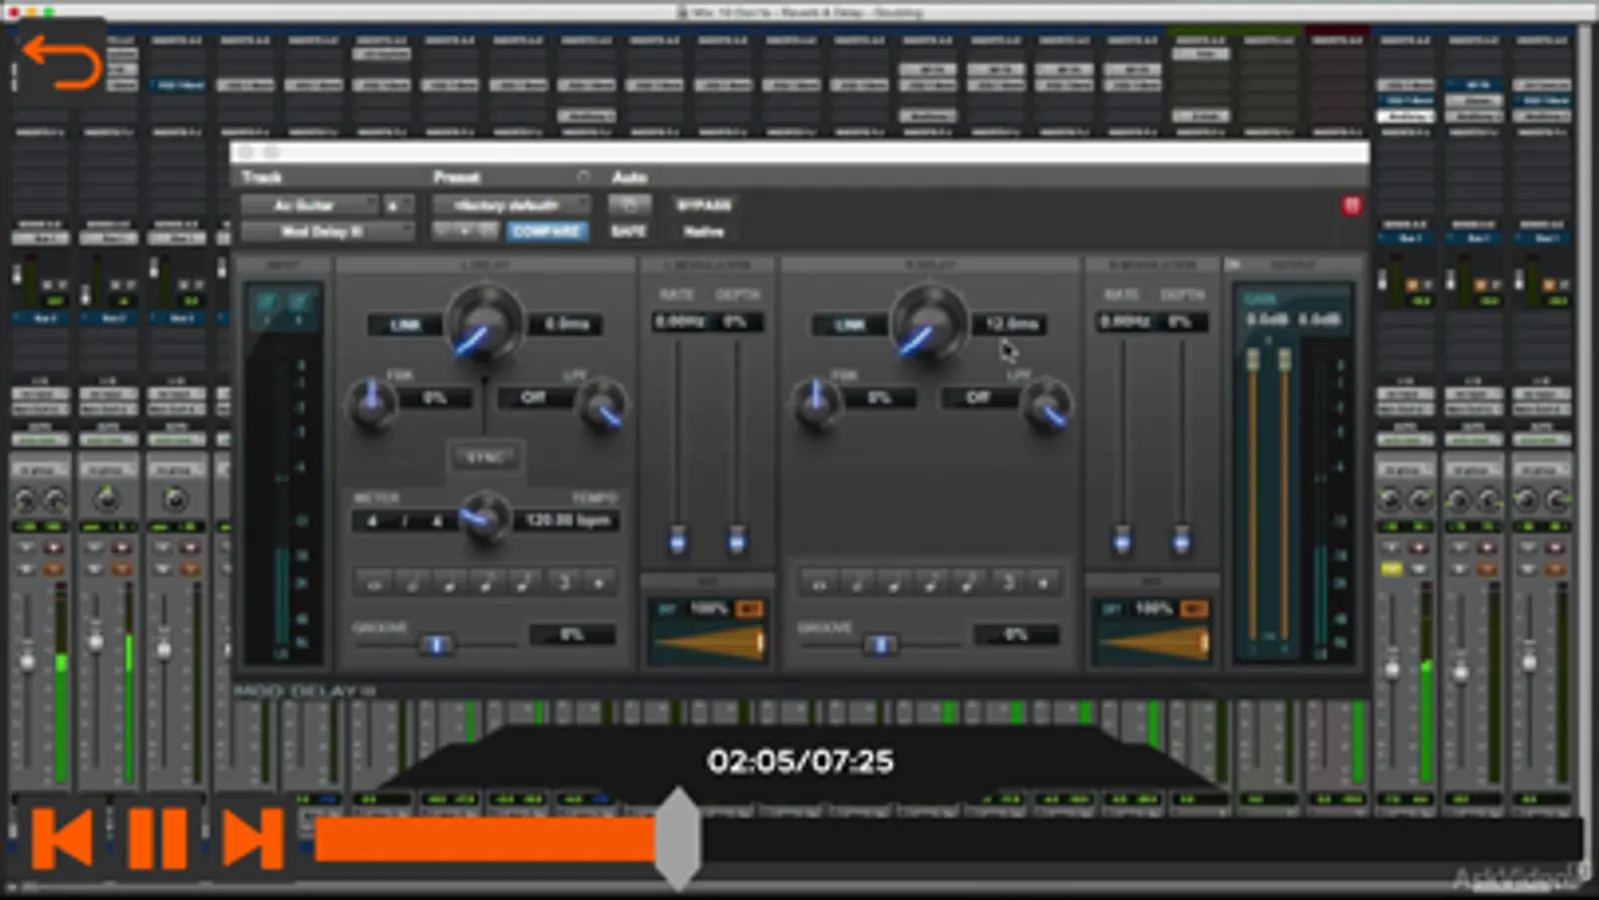Select half note in right delay
1599x900 pixels.
pos(856,582)
